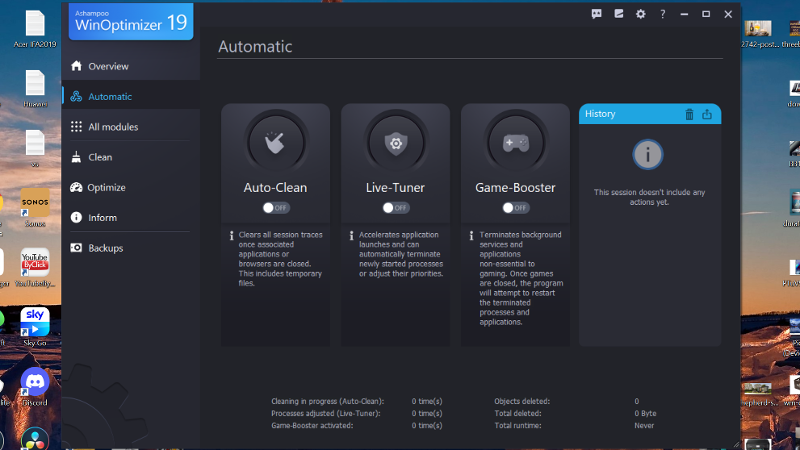Click "Objects deleted:" label
This screenshot has width=800, height=450.
[x=522, y=402]
